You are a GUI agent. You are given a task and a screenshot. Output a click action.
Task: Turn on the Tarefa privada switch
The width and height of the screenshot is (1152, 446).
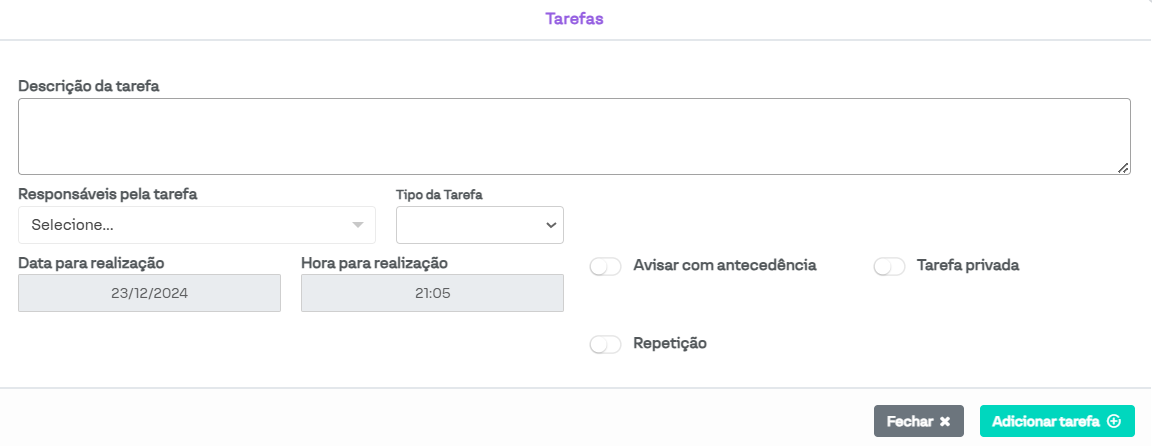coord(889,266)
